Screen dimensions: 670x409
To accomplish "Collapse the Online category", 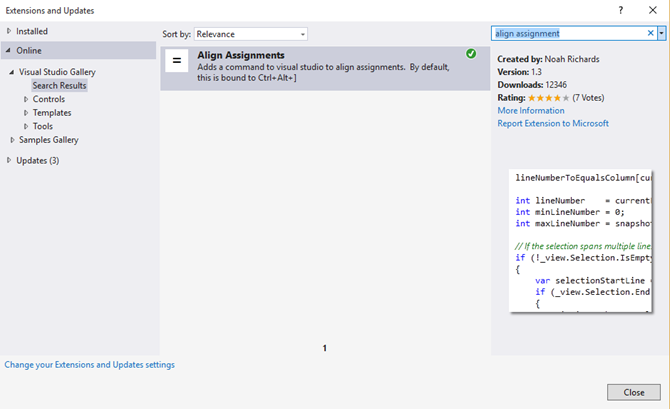I will (x=9, y=50).
